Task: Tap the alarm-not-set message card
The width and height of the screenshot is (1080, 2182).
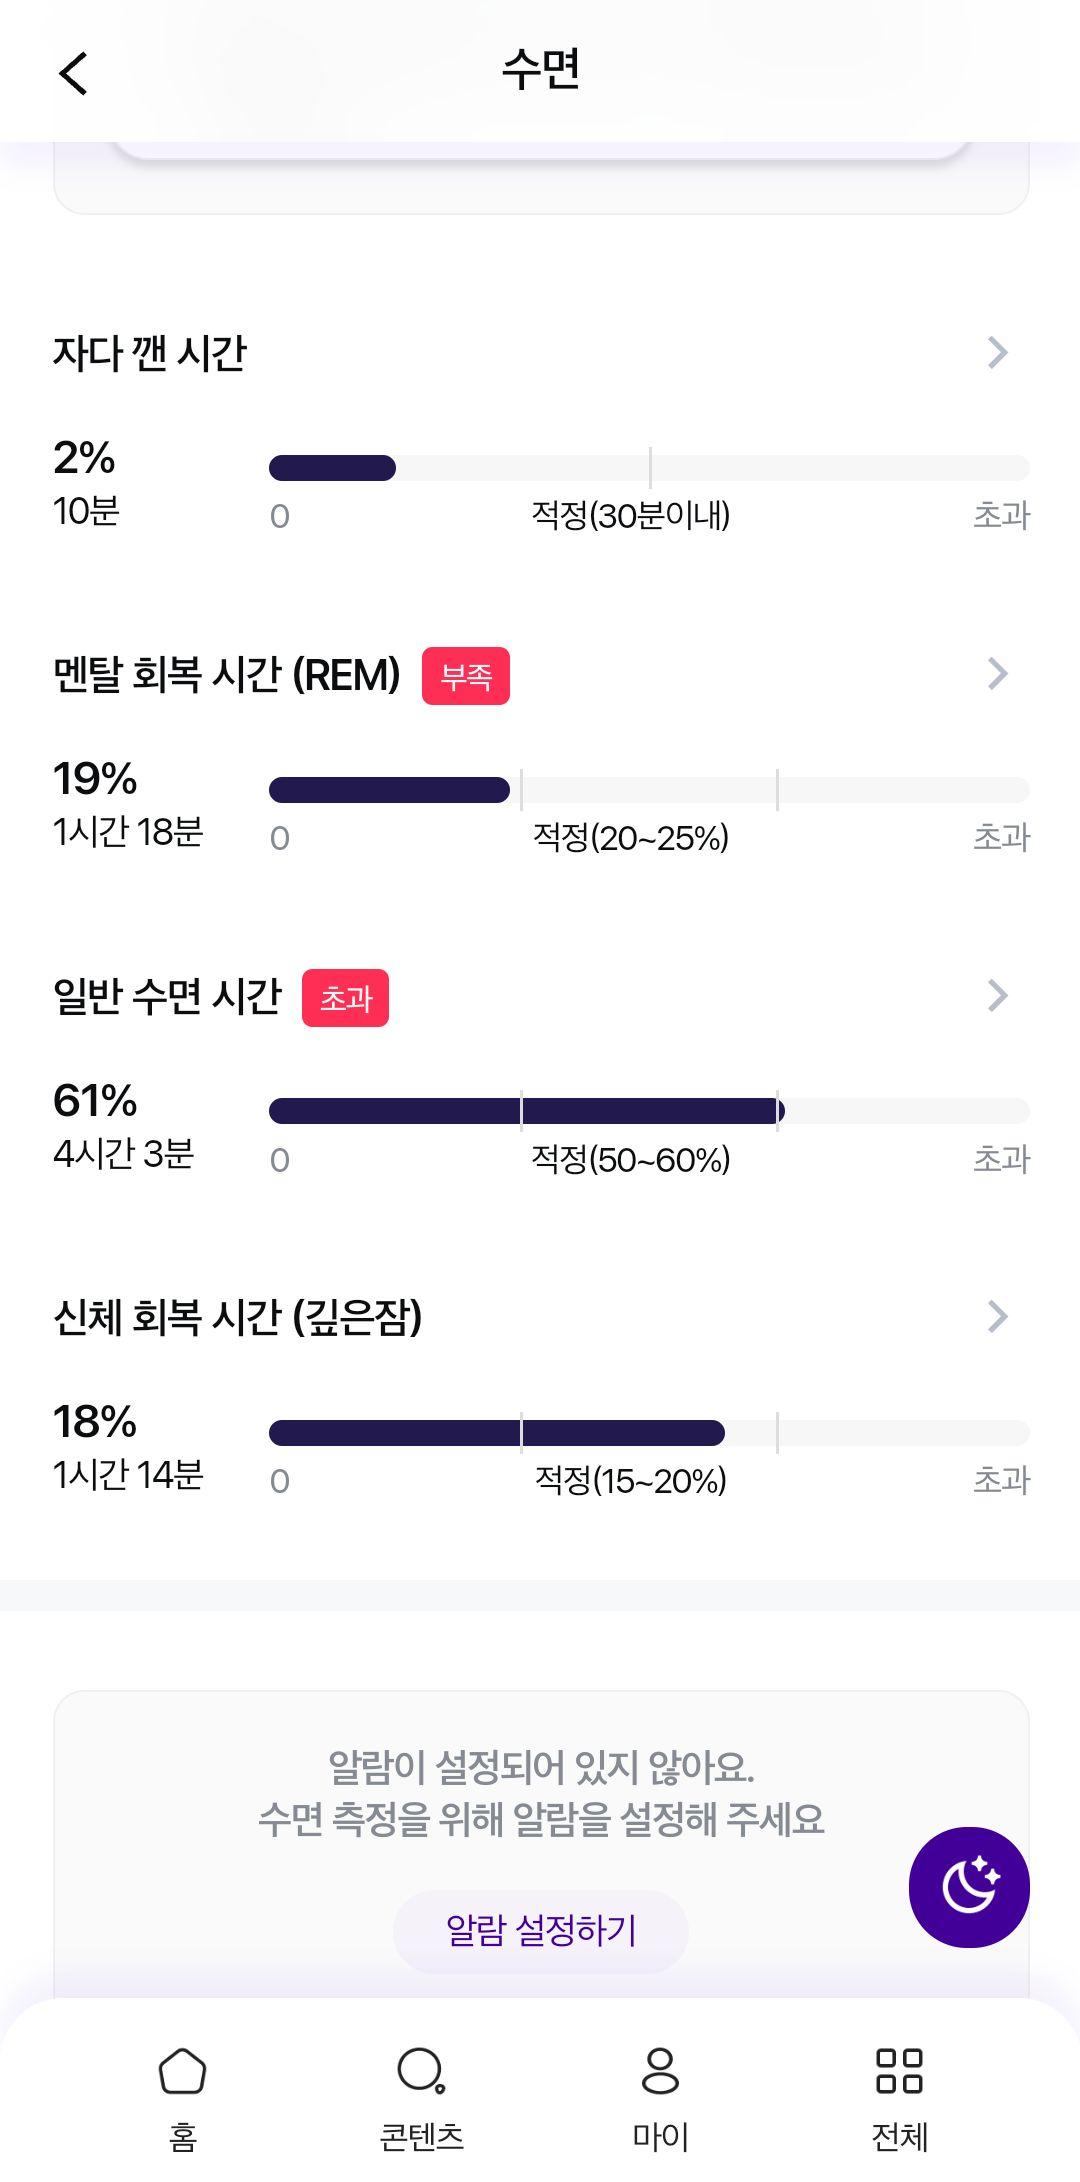Action: 541,1845
